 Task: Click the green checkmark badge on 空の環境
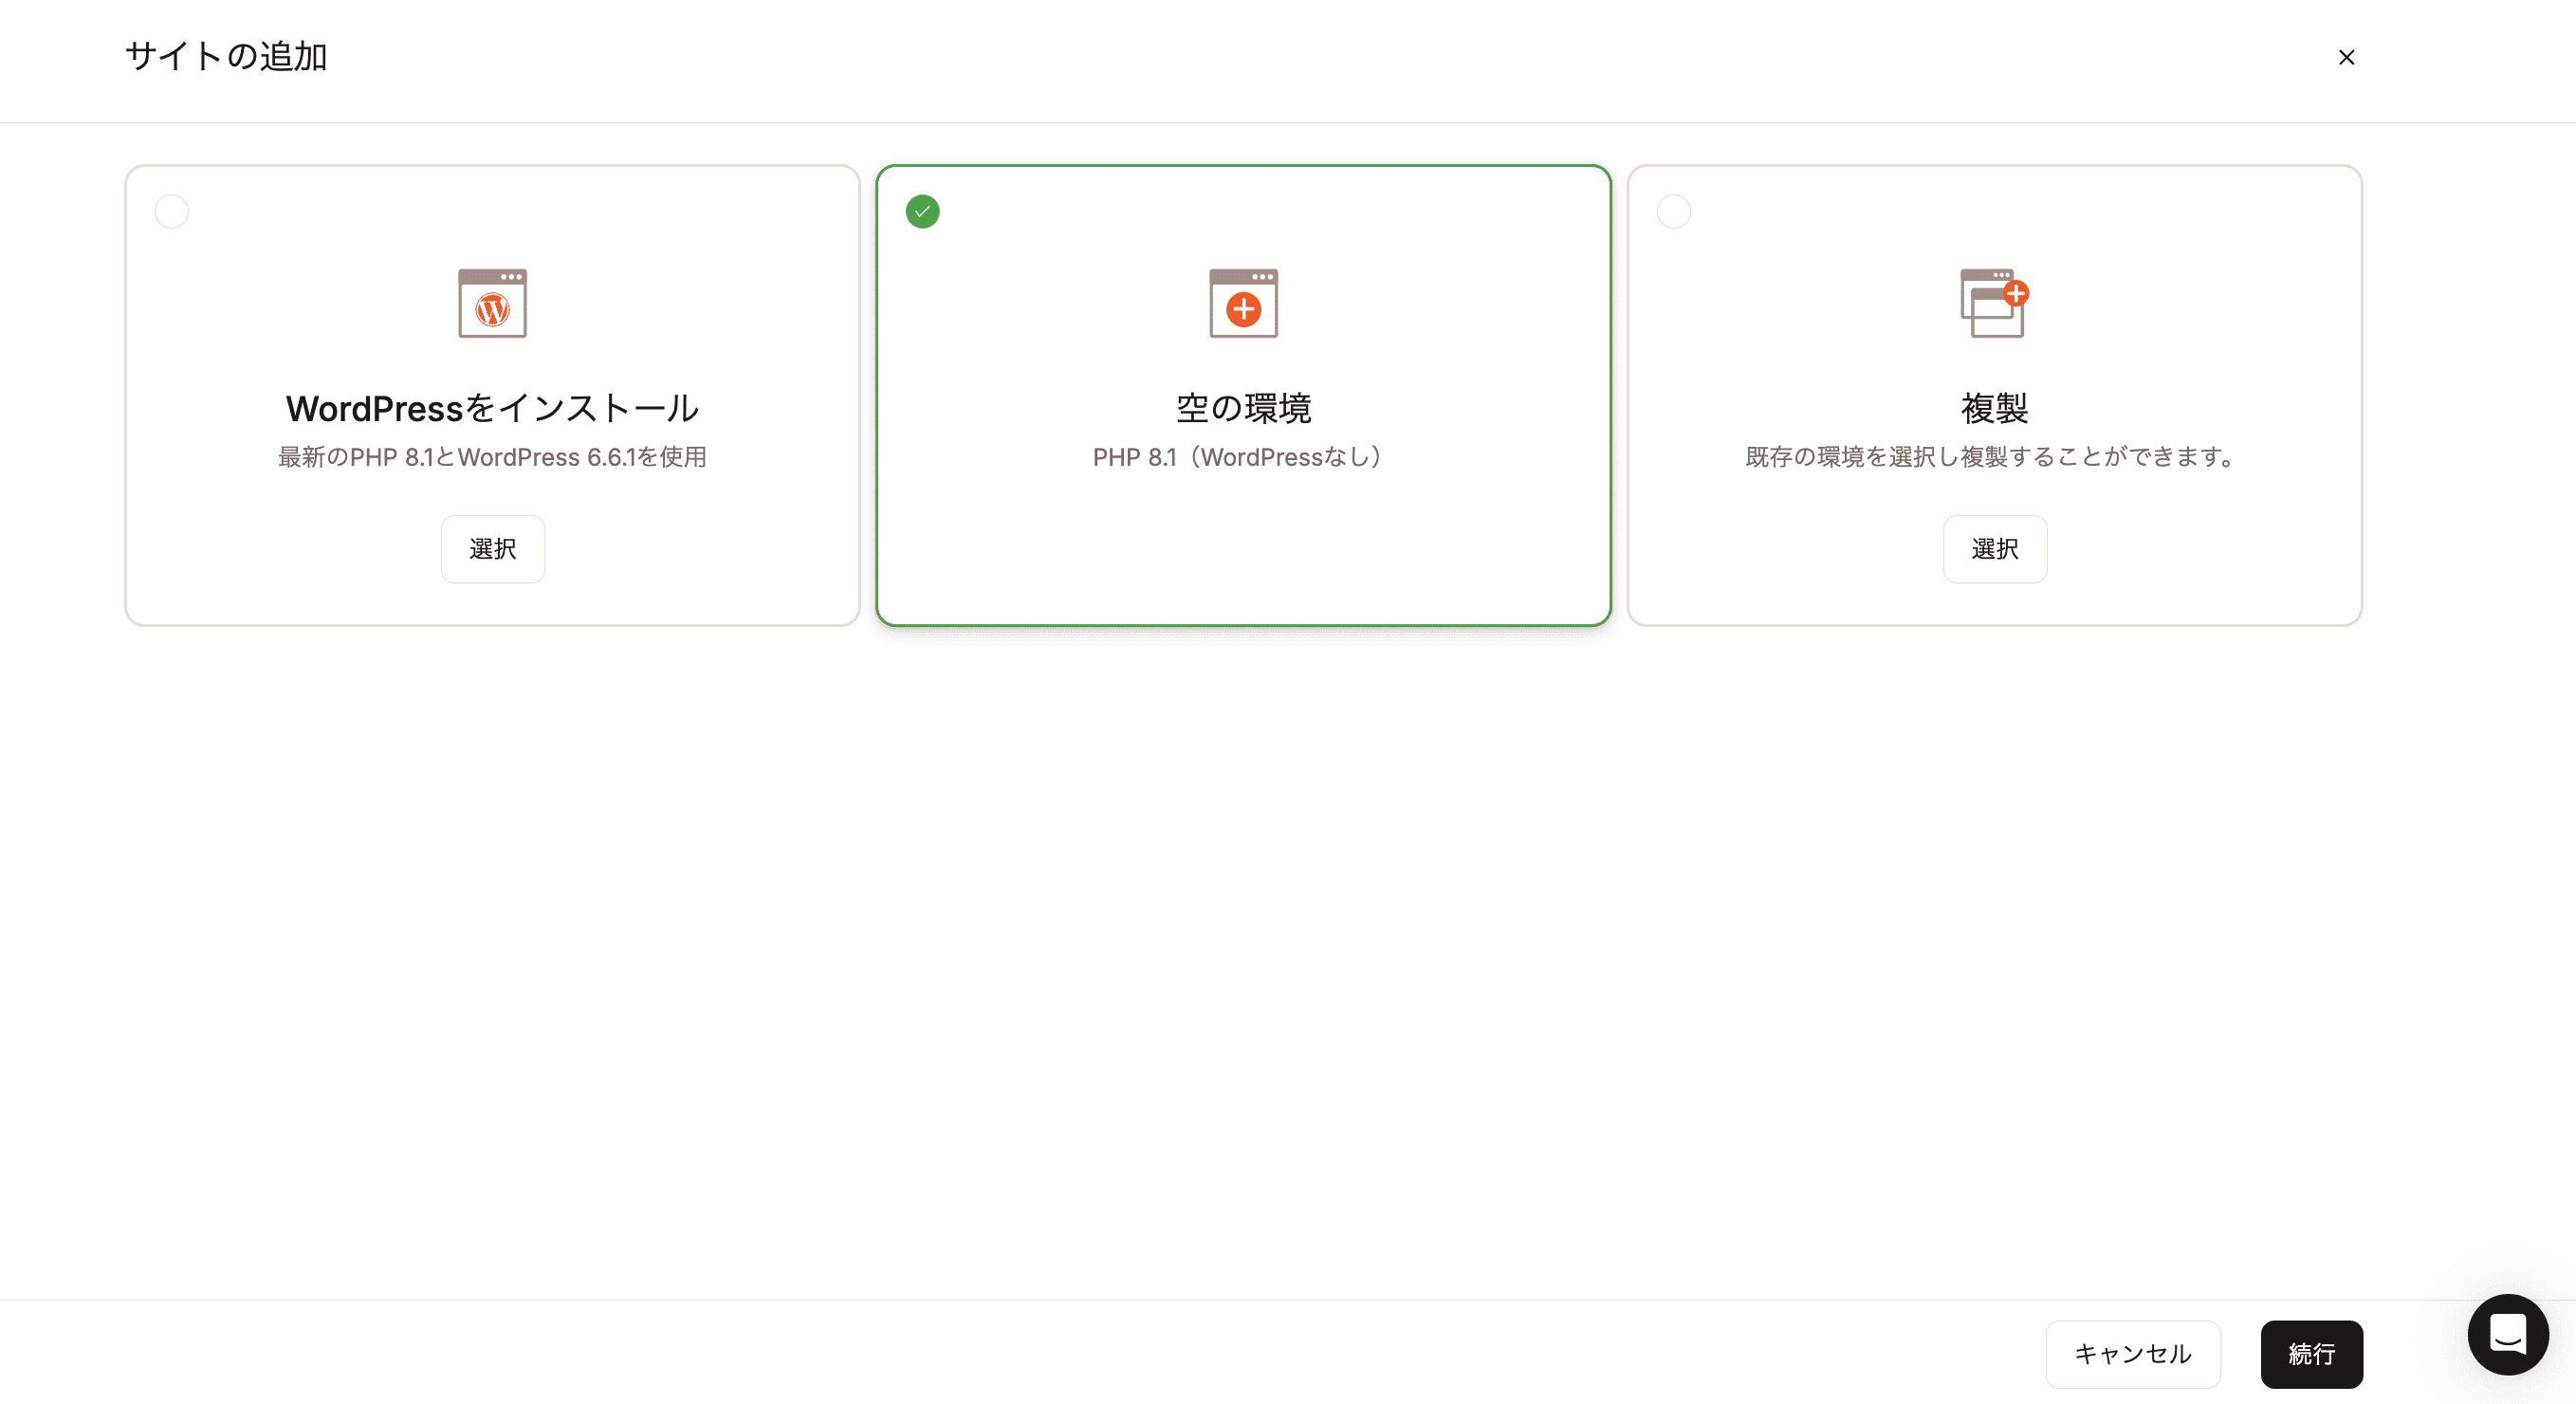pyautogui.click(x=922, y=211)
